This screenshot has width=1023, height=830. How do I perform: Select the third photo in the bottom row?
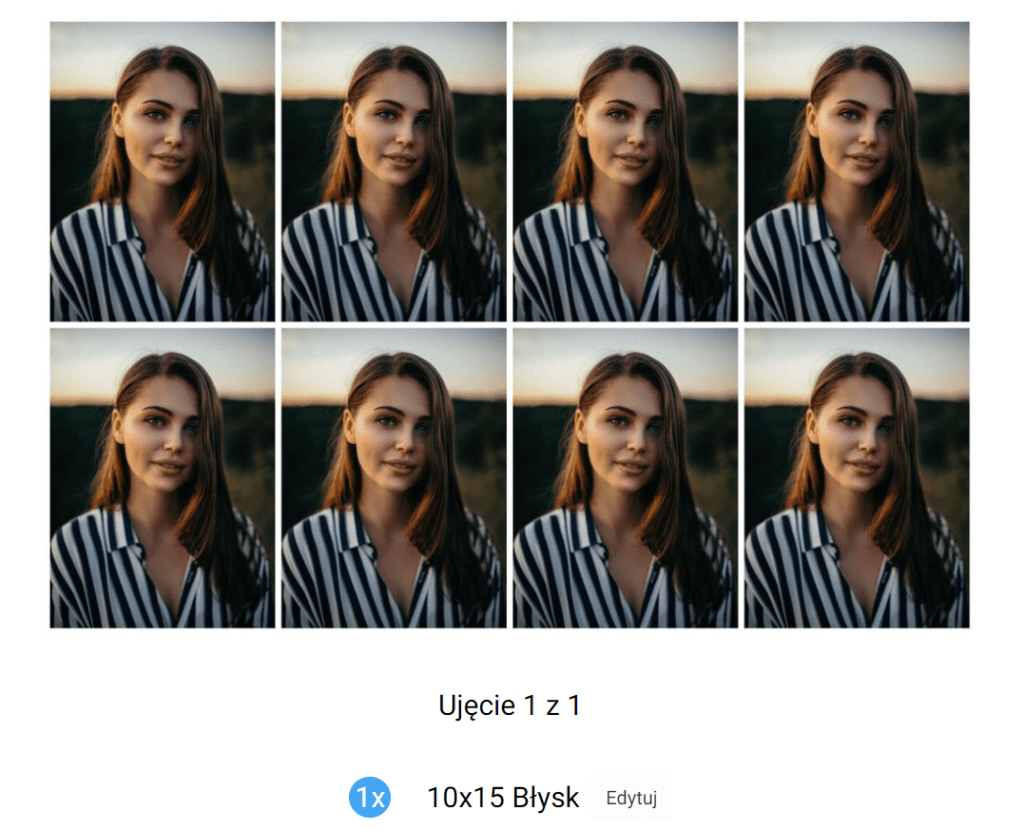pos(625,478)
